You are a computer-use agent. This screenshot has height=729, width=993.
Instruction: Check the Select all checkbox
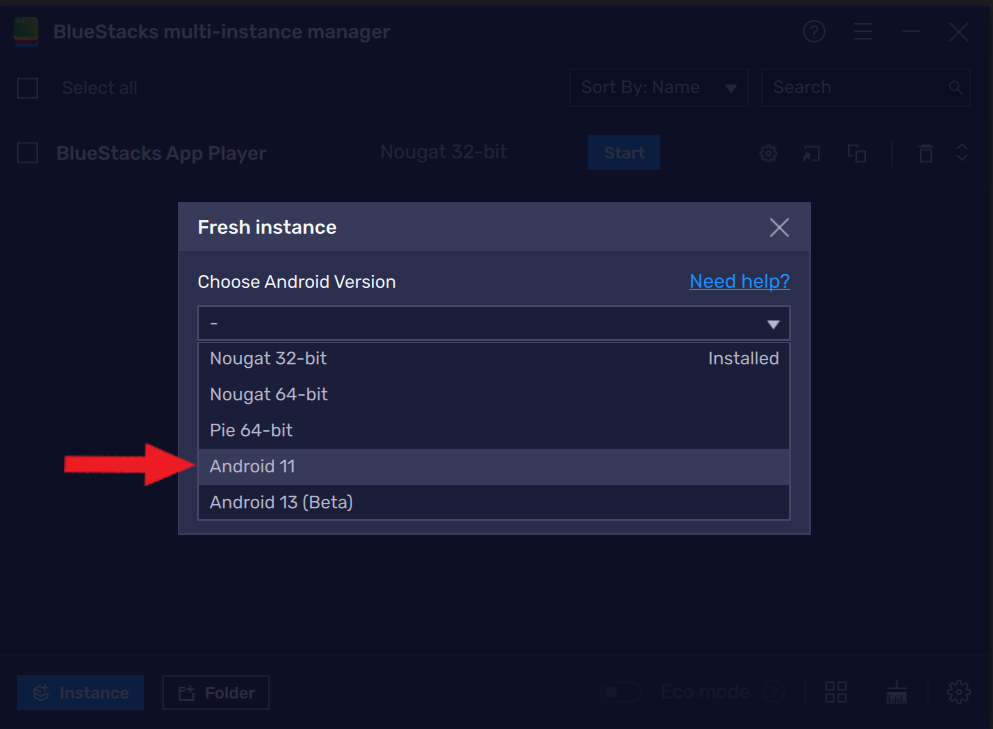point(27,88)
